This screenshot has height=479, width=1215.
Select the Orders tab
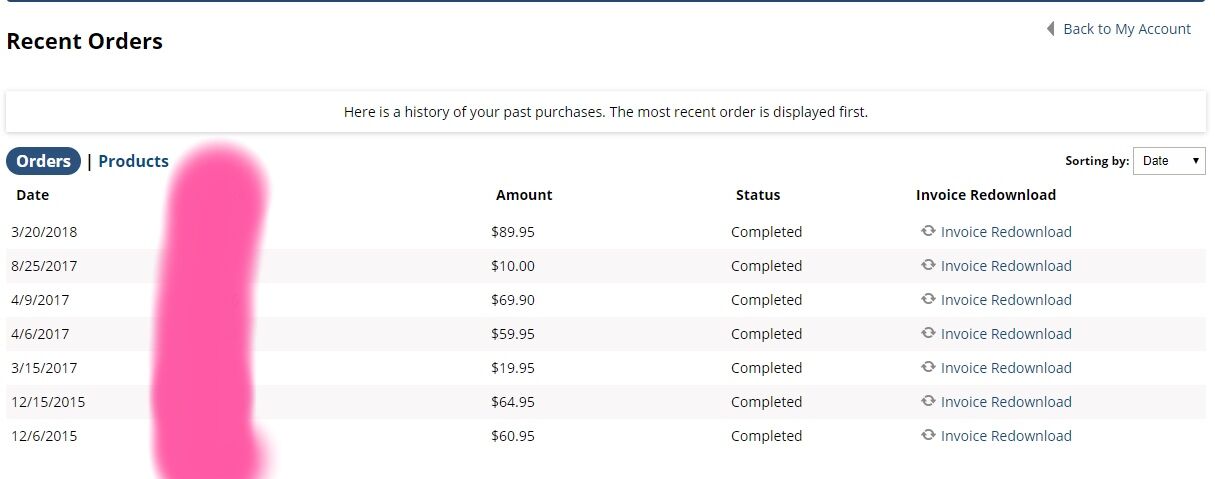(x=43, y=161)
